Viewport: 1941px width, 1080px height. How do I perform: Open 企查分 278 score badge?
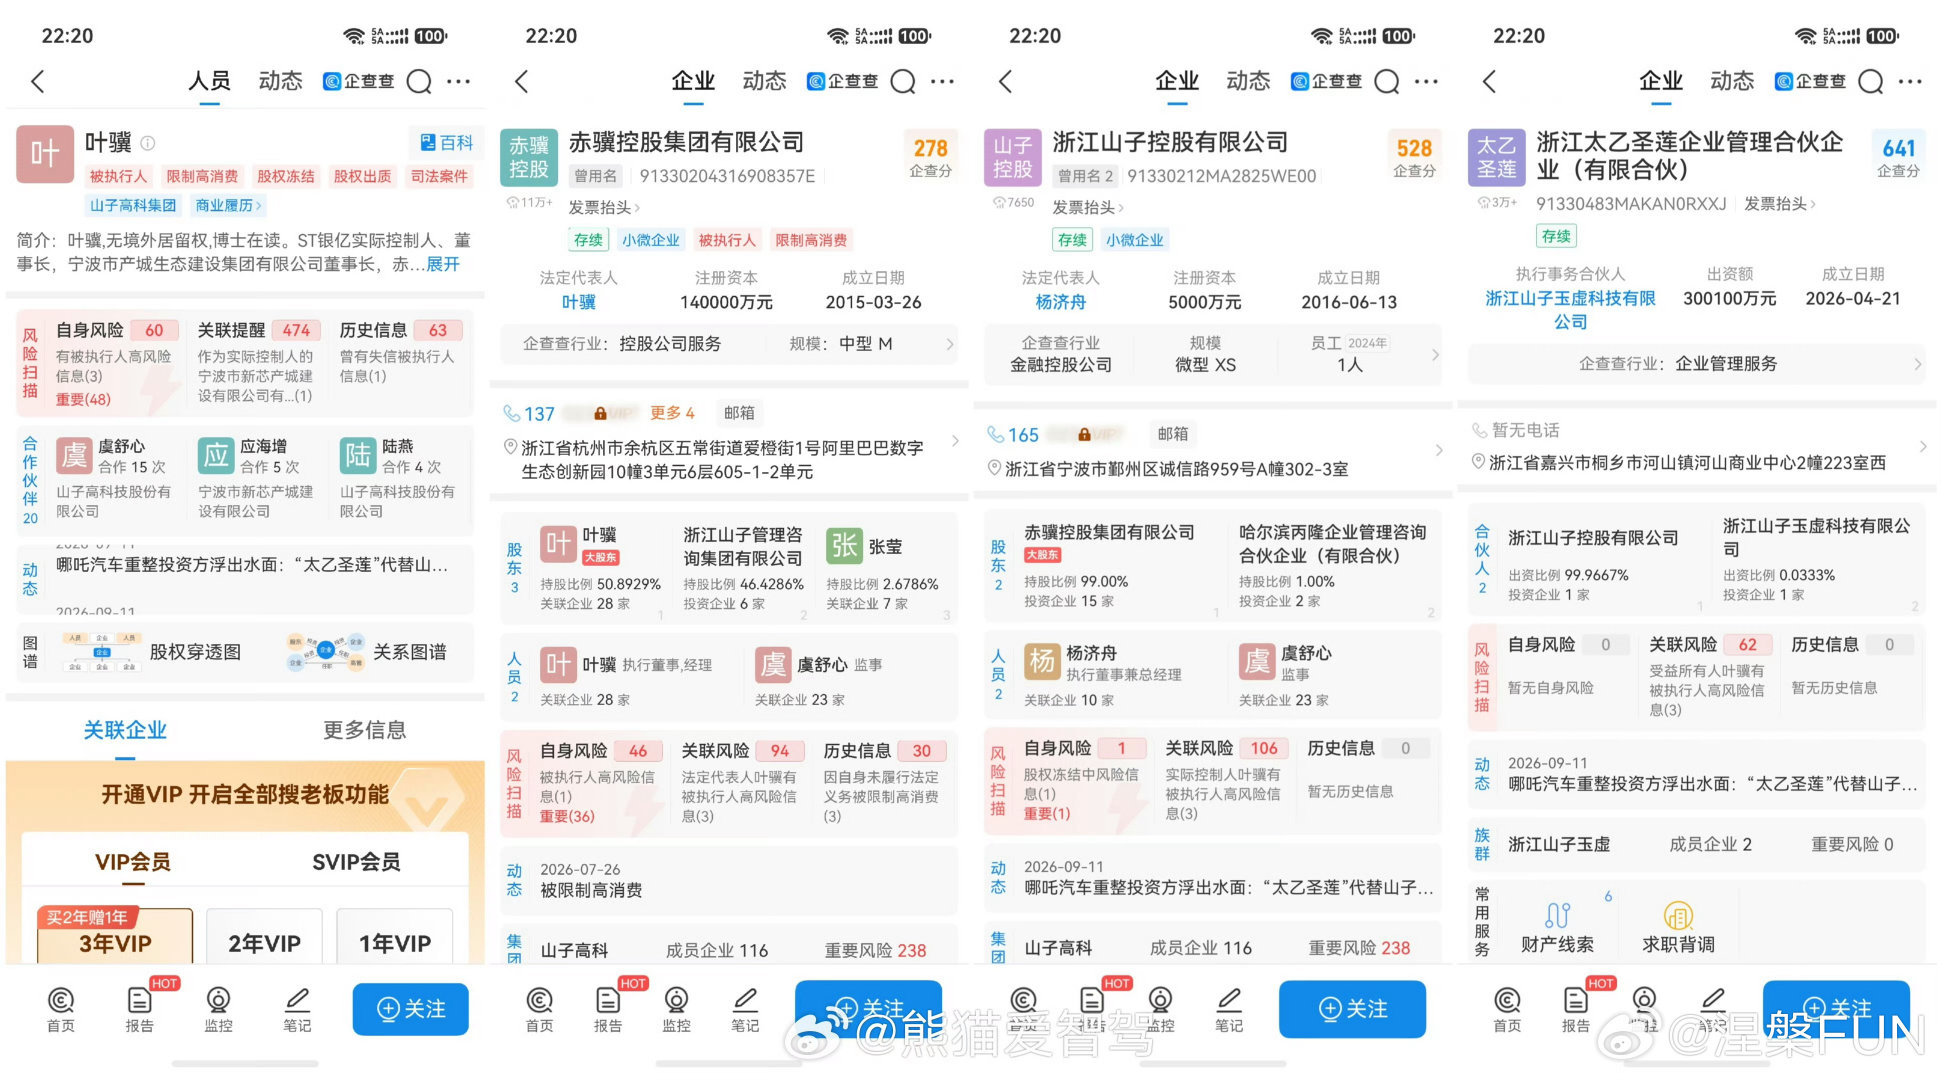[x=930, y=156]
